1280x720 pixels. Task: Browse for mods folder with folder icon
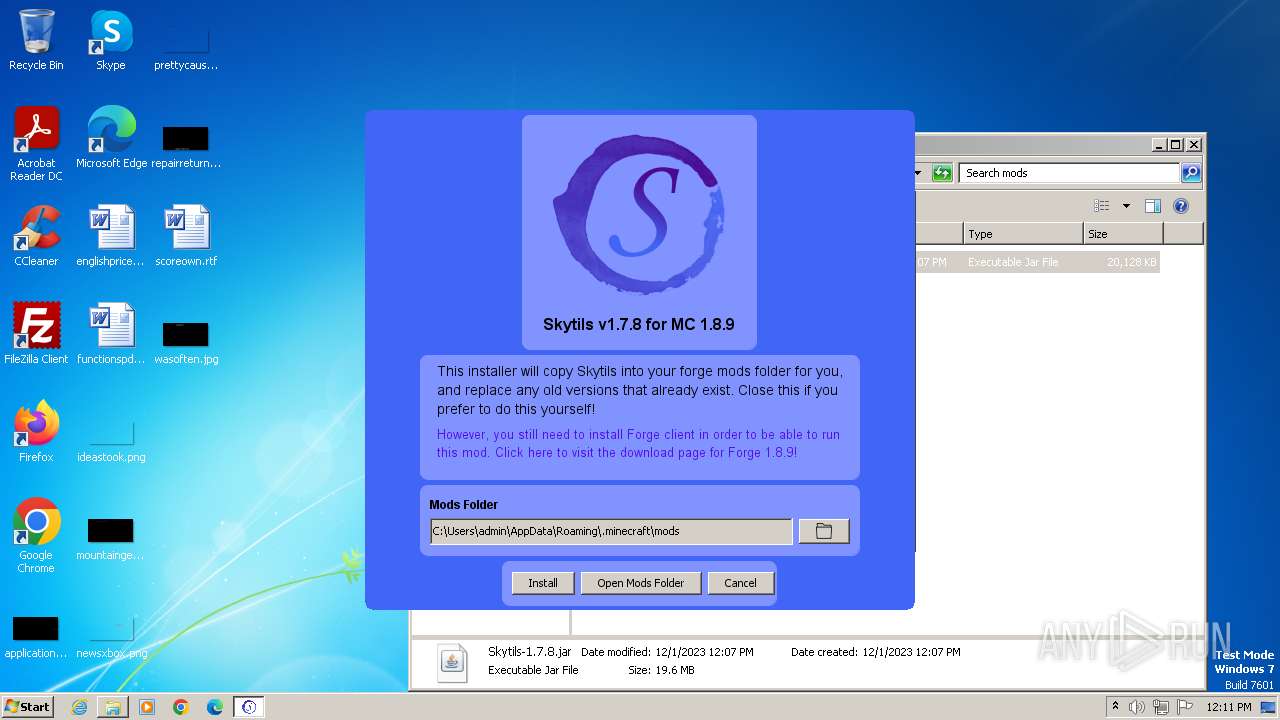824,531
